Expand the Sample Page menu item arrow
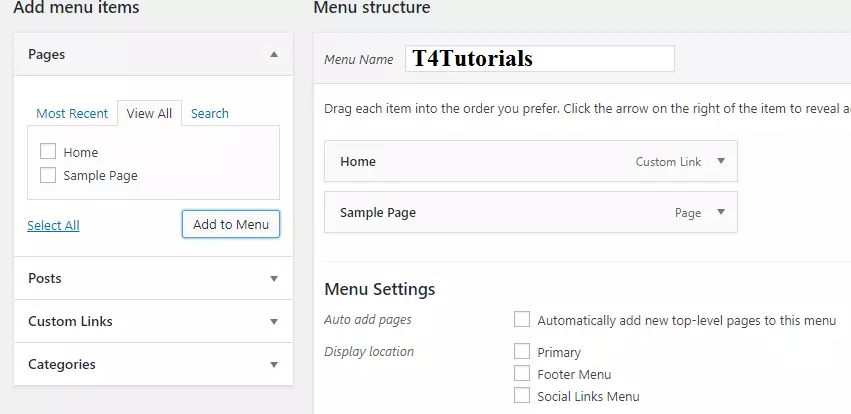Screen dimensions: 851x414 [721, 212]
